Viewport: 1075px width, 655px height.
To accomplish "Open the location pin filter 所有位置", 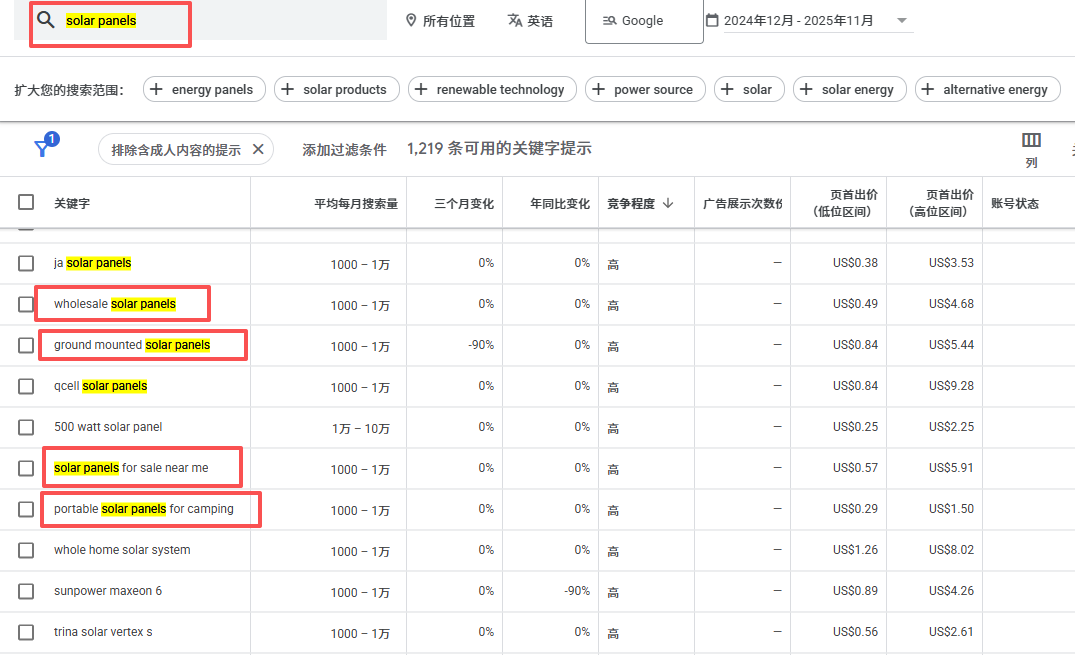I will pyautogui.click(x=440, y=21).
